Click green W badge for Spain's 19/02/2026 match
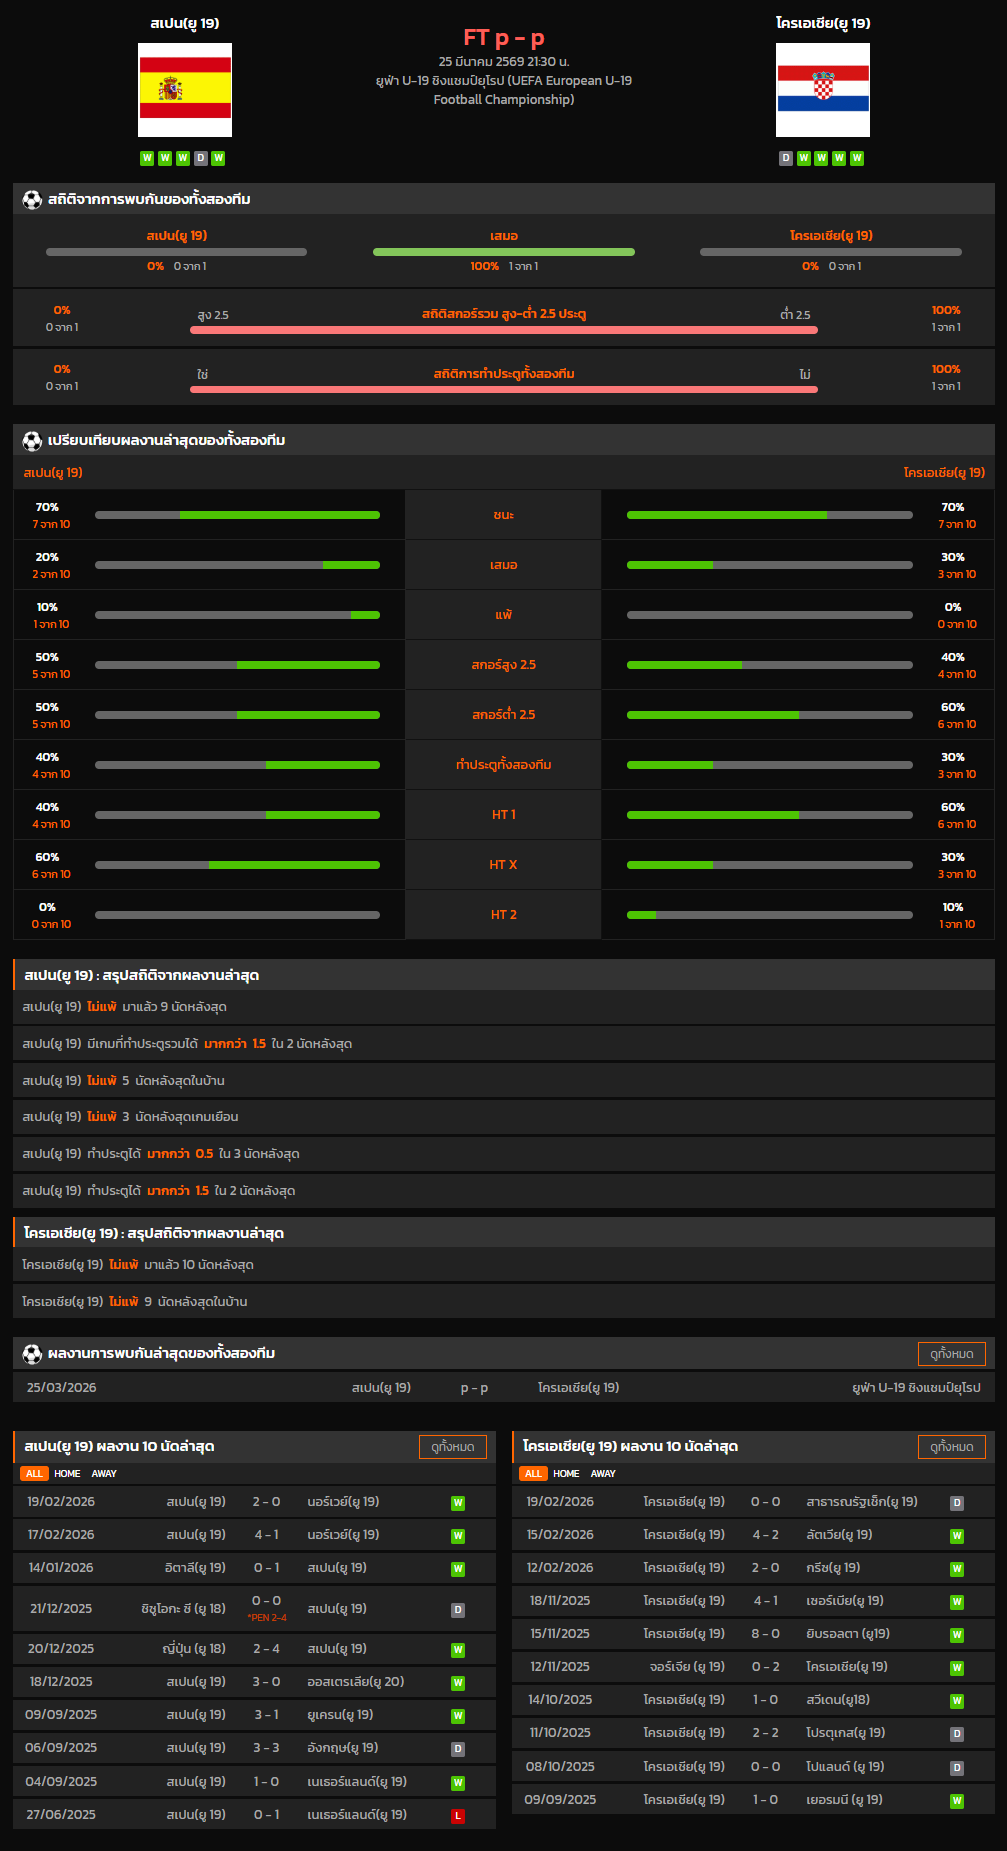This screenshot has width=1007, height=1851. [x=458, y=1503]
